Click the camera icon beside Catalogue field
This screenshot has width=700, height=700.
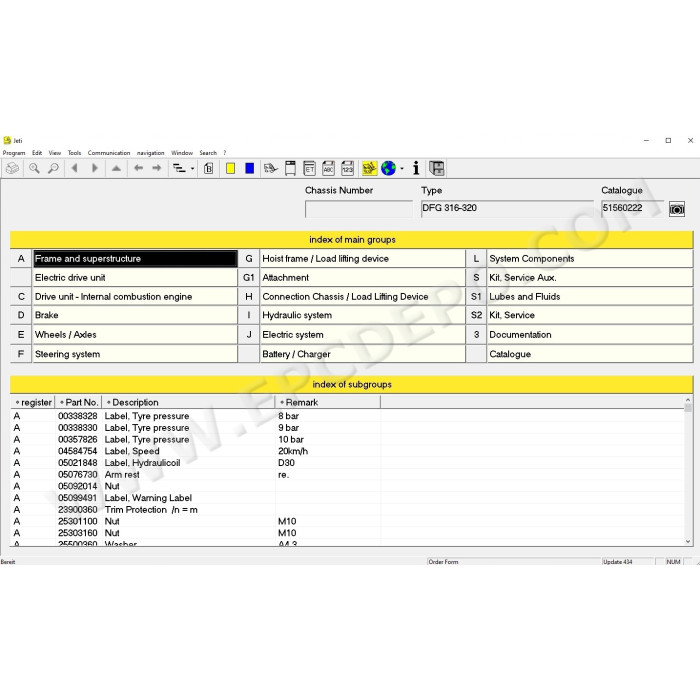pyautogui.click(x=677, y=209)
